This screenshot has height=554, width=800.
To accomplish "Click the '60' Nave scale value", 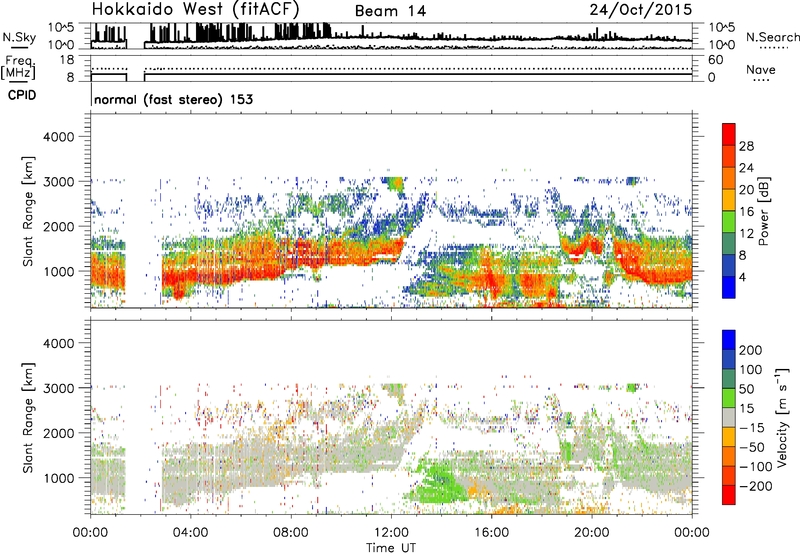I will pos(716,60).
